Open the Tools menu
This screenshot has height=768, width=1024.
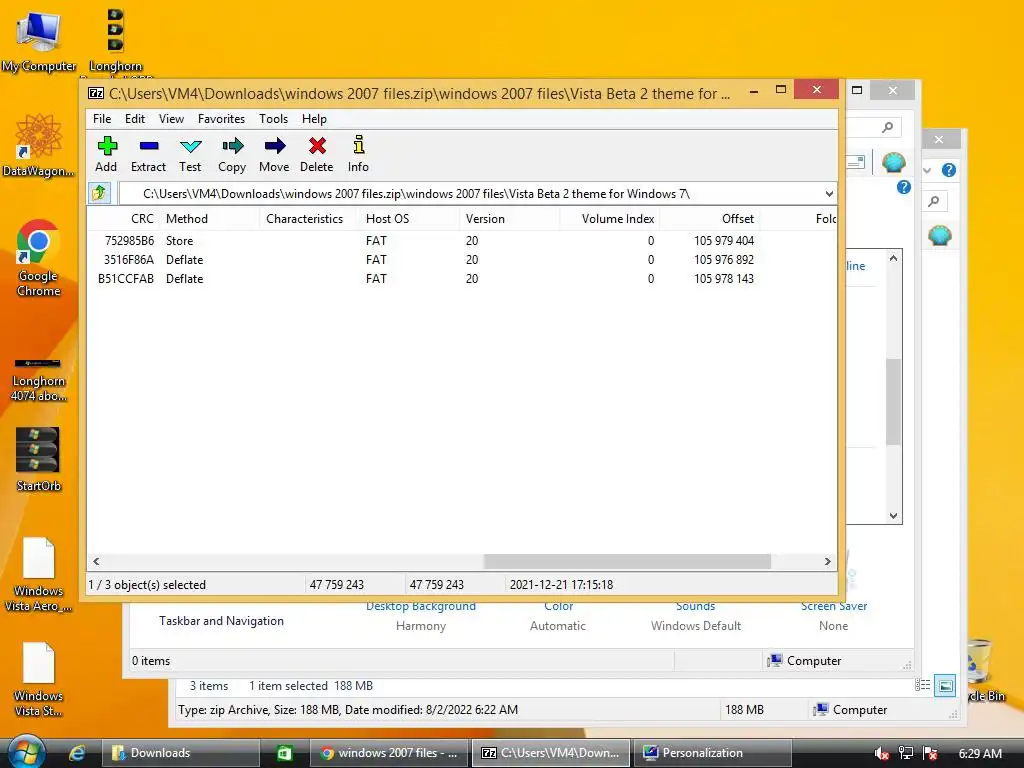[274, 119]
